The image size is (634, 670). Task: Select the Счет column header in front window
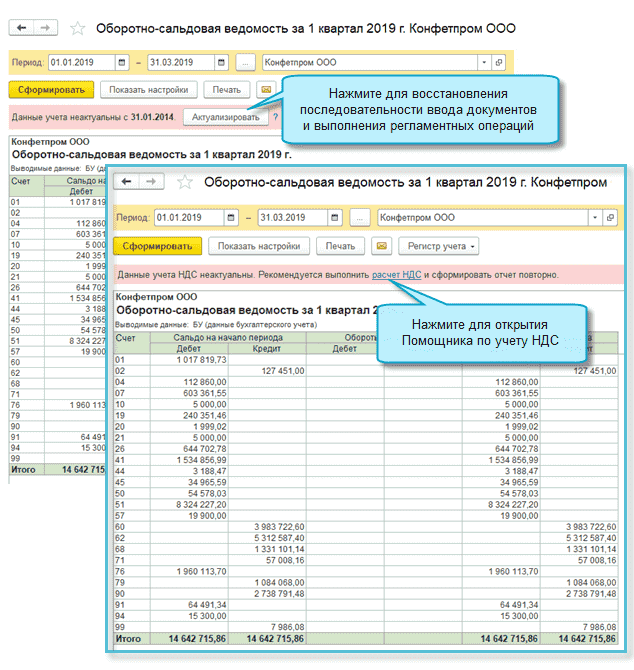pos(132,343)
